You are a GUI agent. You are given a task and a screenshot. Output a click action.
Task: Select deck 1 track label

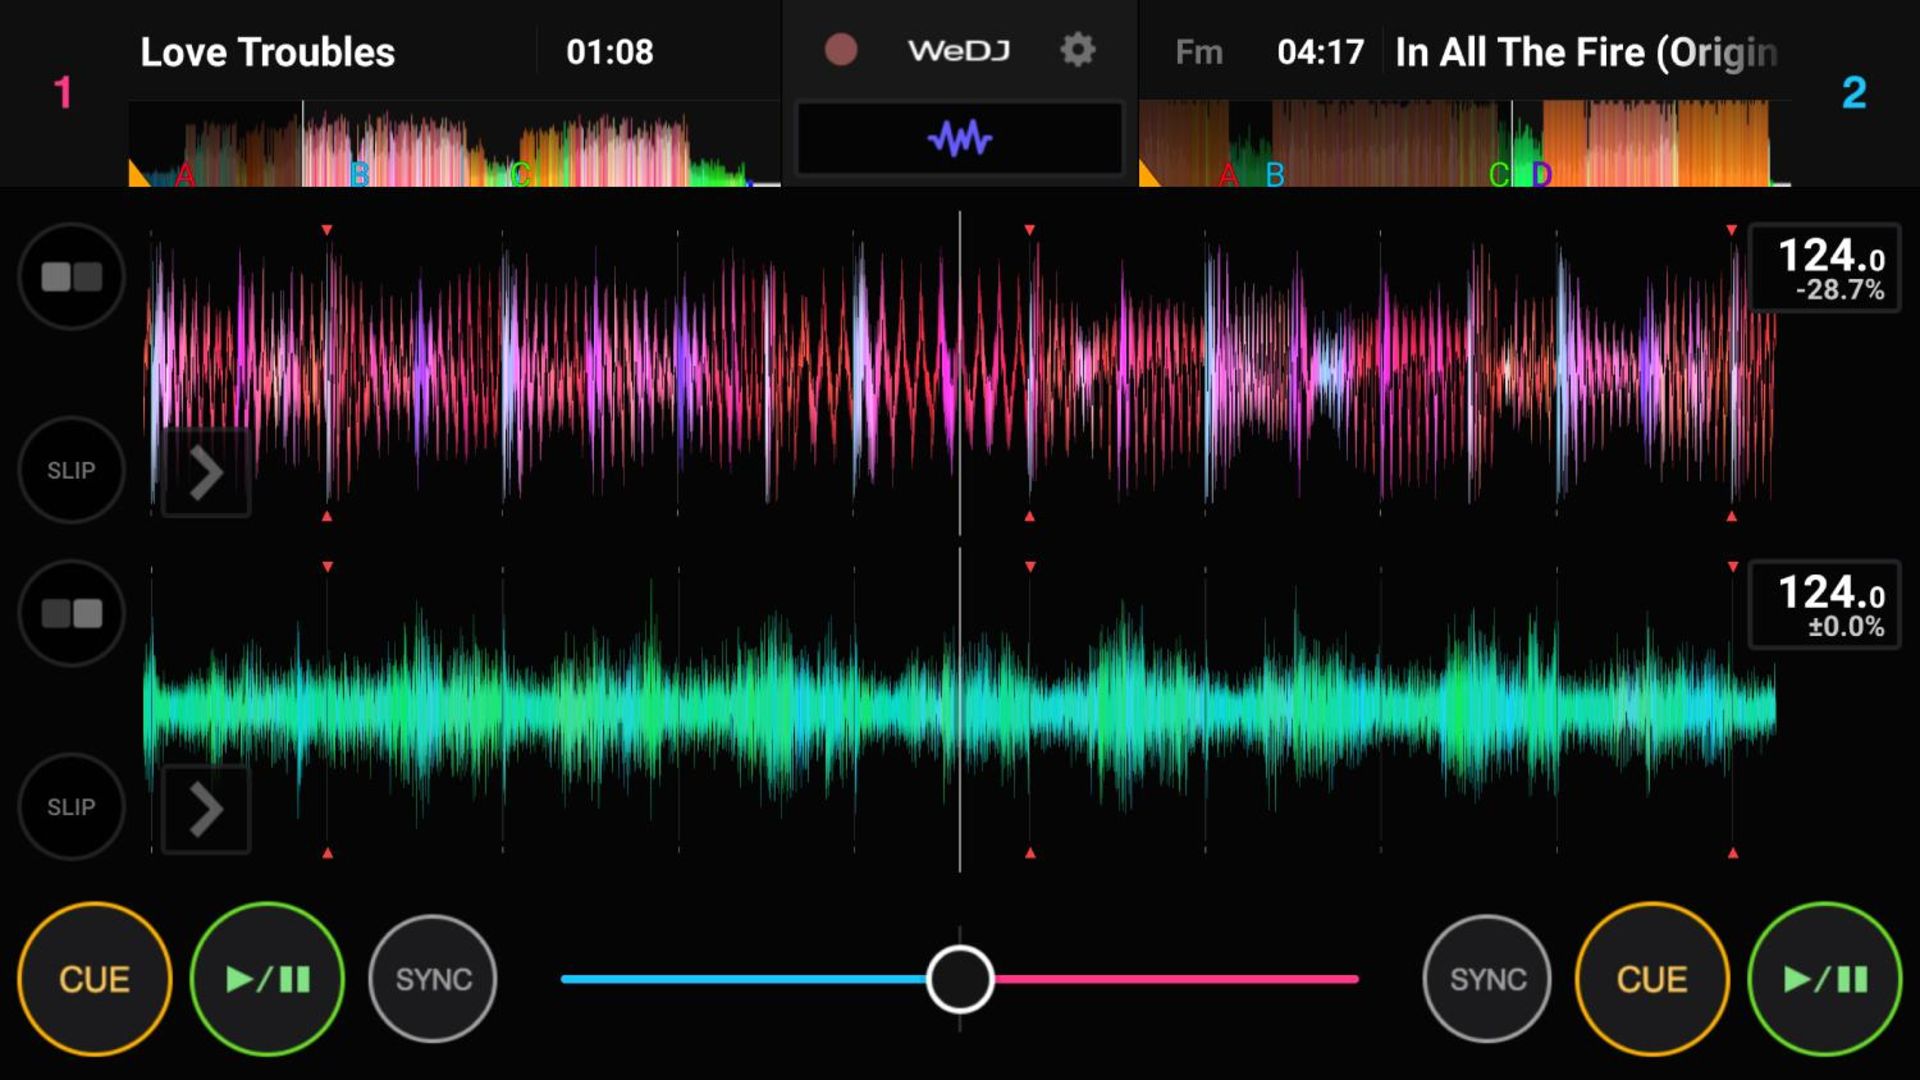[268, 51]
